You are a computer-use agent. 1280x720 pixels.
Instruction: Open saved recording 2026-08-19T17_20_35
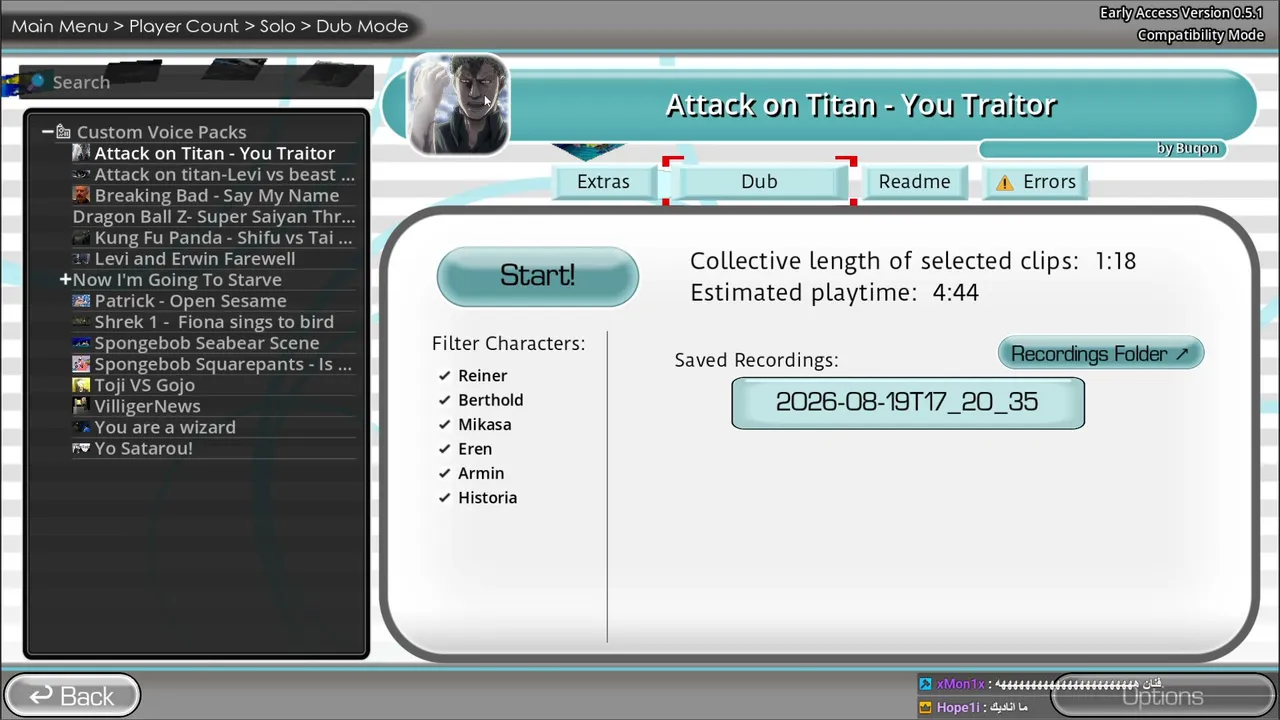pos(908,403)
